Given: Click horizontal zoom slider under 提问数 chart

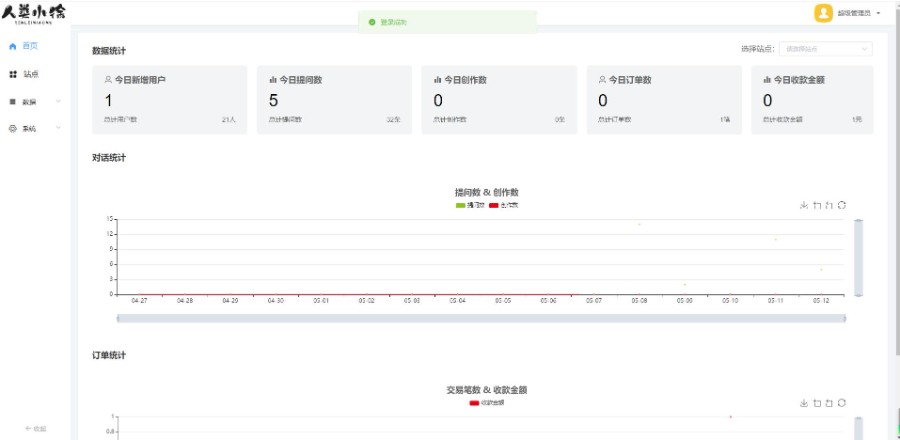Looking at the screenshot, I should click(x=481, y=318).
